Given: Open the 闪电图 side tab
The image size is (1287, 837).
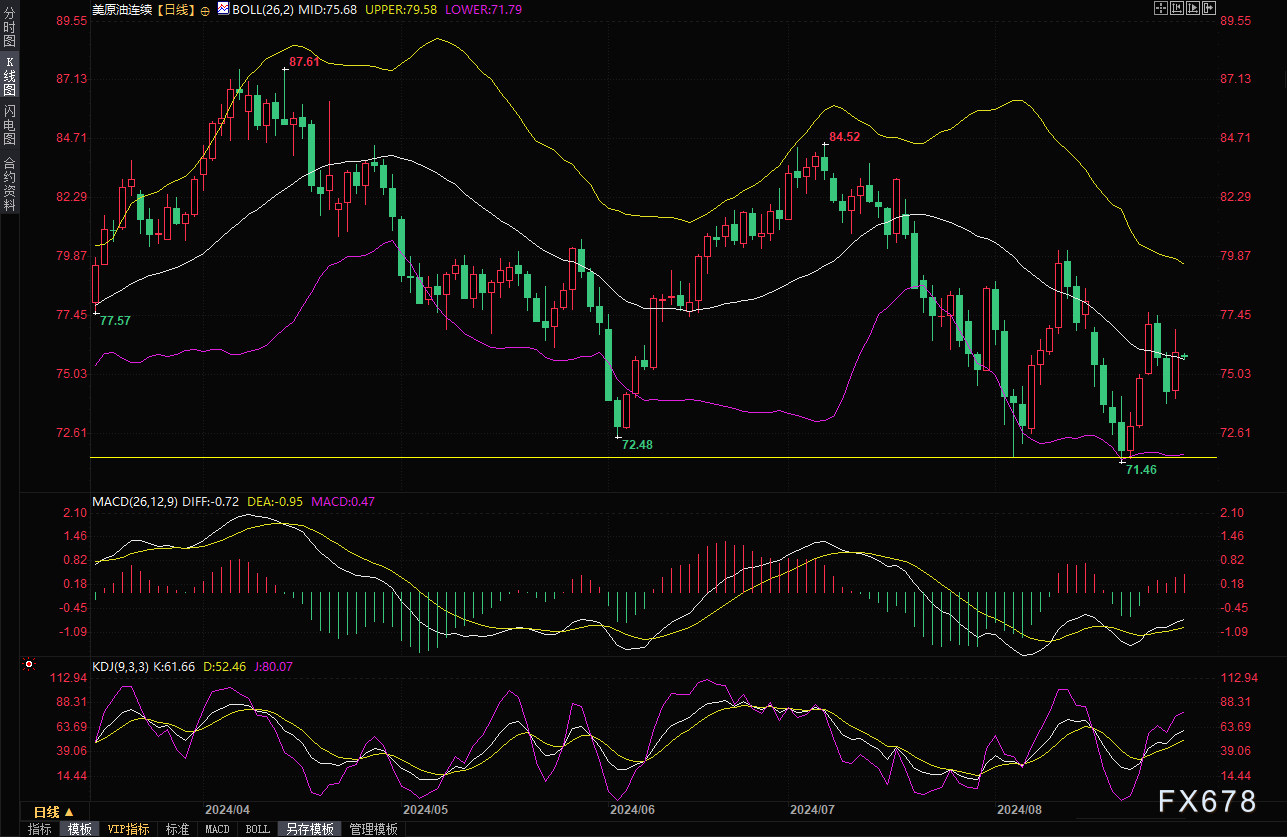Looking at the screenshot, I should pos(9,124).
